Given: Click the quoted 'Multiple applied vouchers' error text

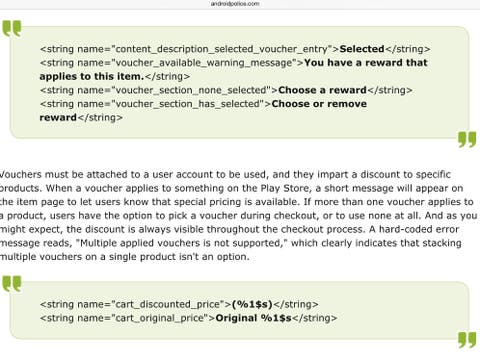Looking at the screenshot, I should point(180,243).
